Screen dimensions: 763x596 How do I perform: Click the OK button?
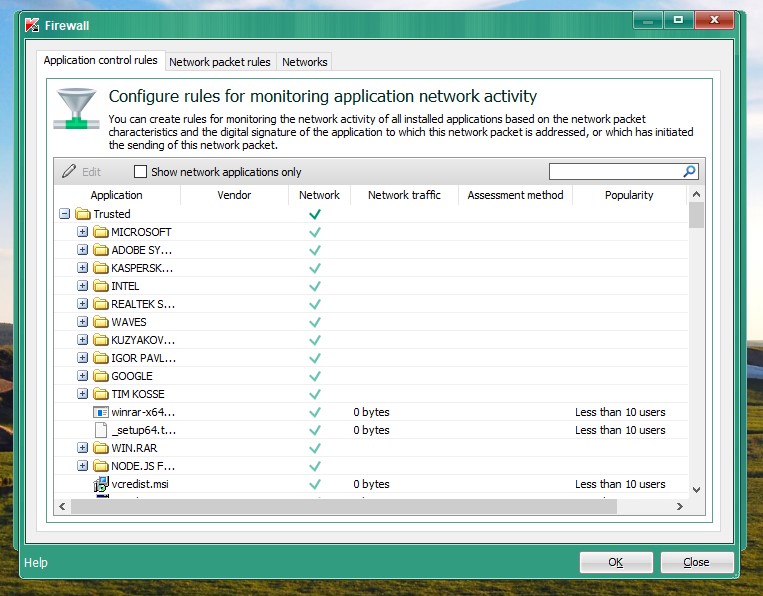616,562
